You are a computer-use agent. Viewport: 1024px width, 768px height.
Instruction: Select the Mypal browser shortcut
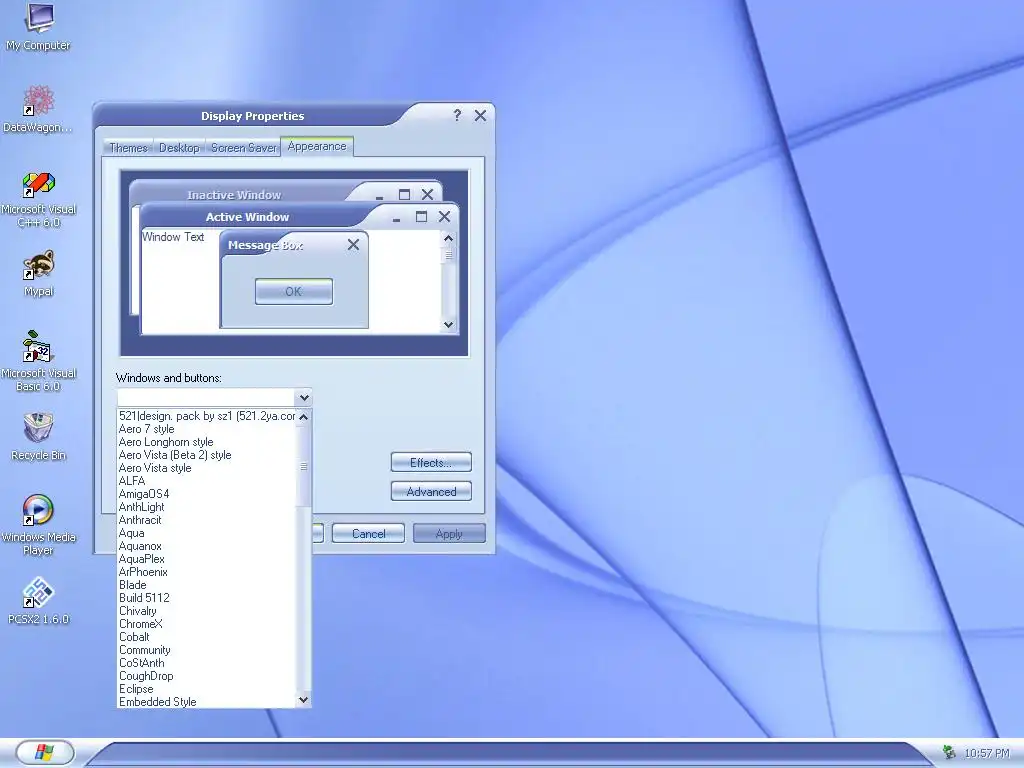tap(39, 273)
